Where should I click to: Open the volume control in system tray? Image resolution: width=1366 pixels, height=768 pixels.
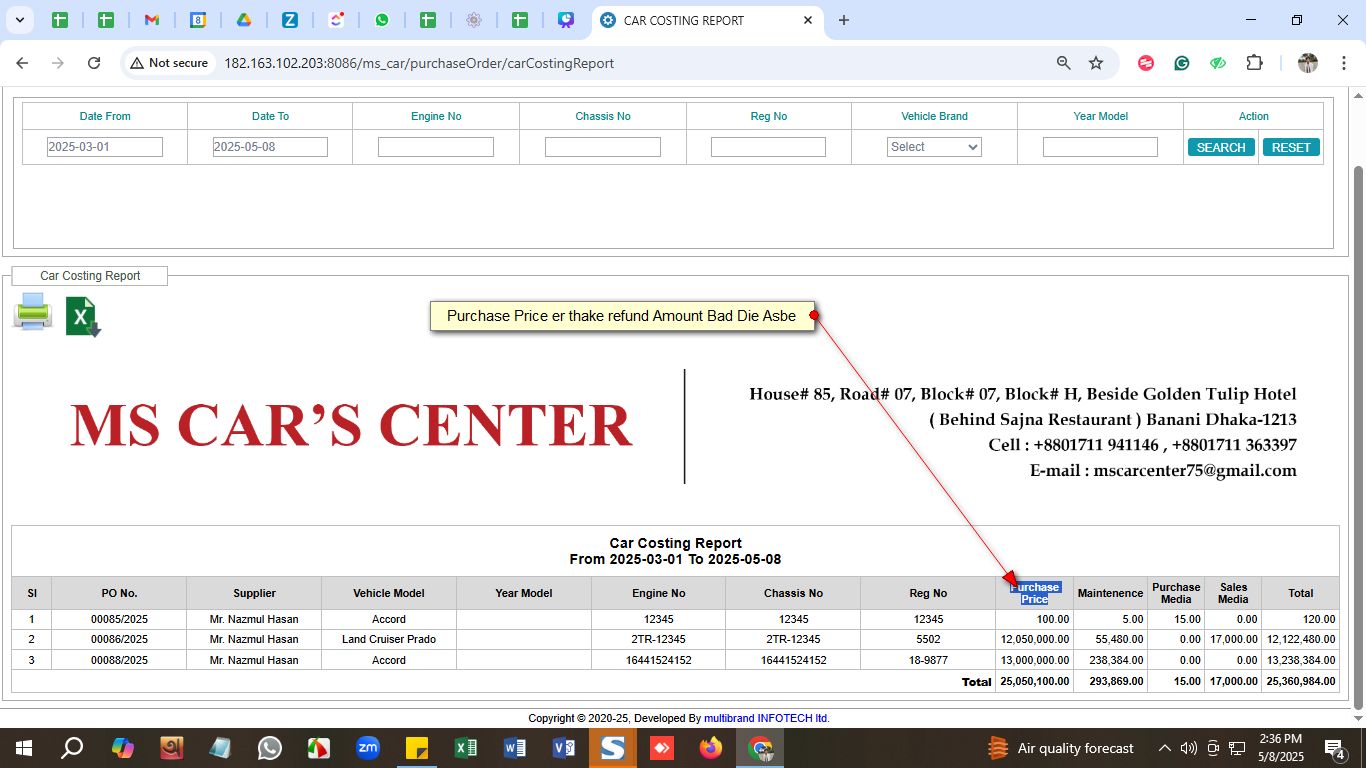tap(1189, 748)
